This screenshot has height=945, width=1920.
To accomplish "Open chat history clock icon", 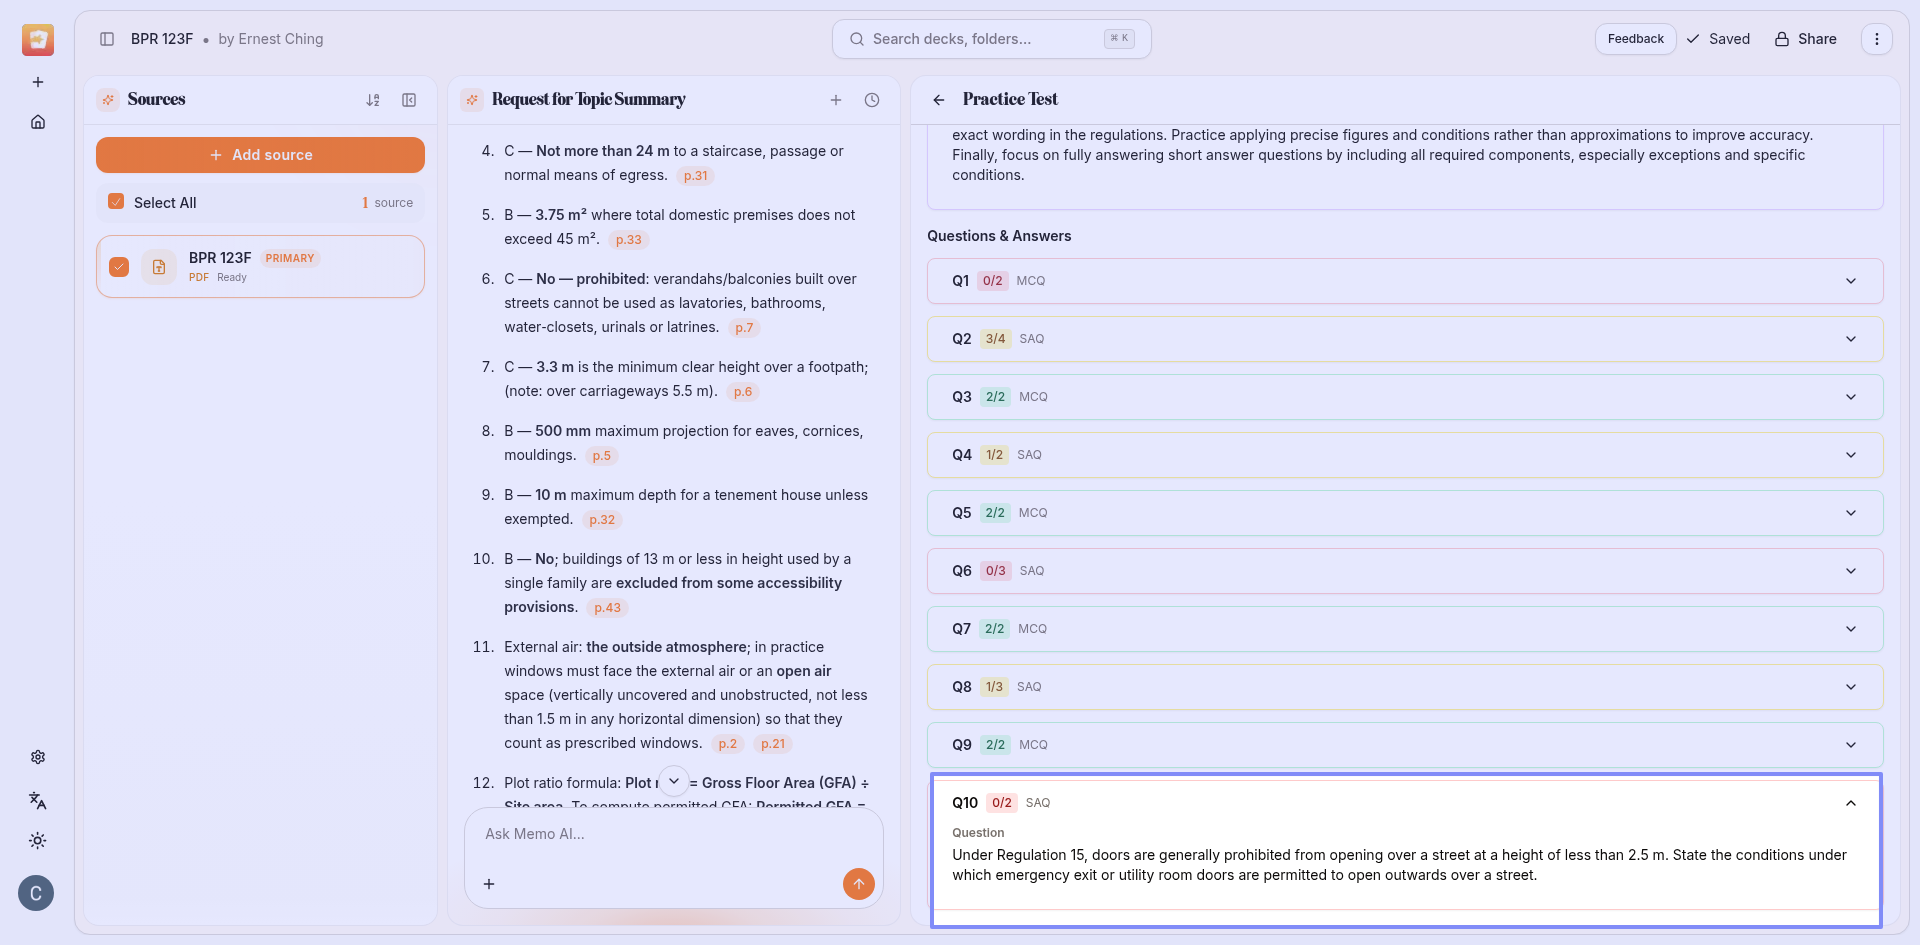I will tap(872, 100).
